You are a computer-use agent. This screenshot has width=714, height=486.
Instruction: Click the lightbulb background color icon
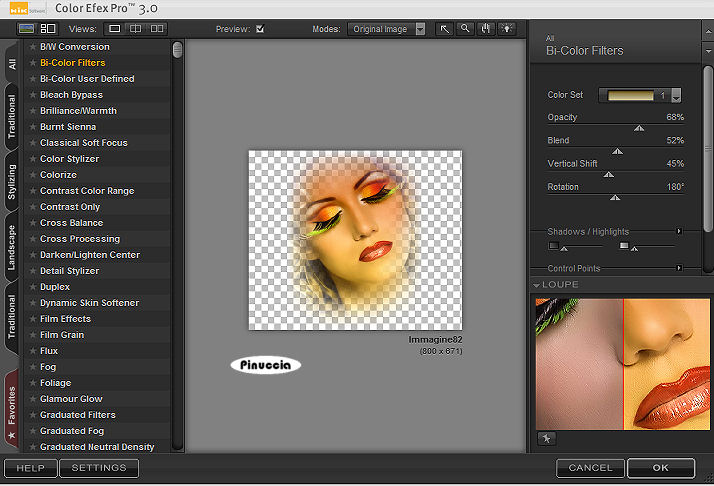point(505,29)
